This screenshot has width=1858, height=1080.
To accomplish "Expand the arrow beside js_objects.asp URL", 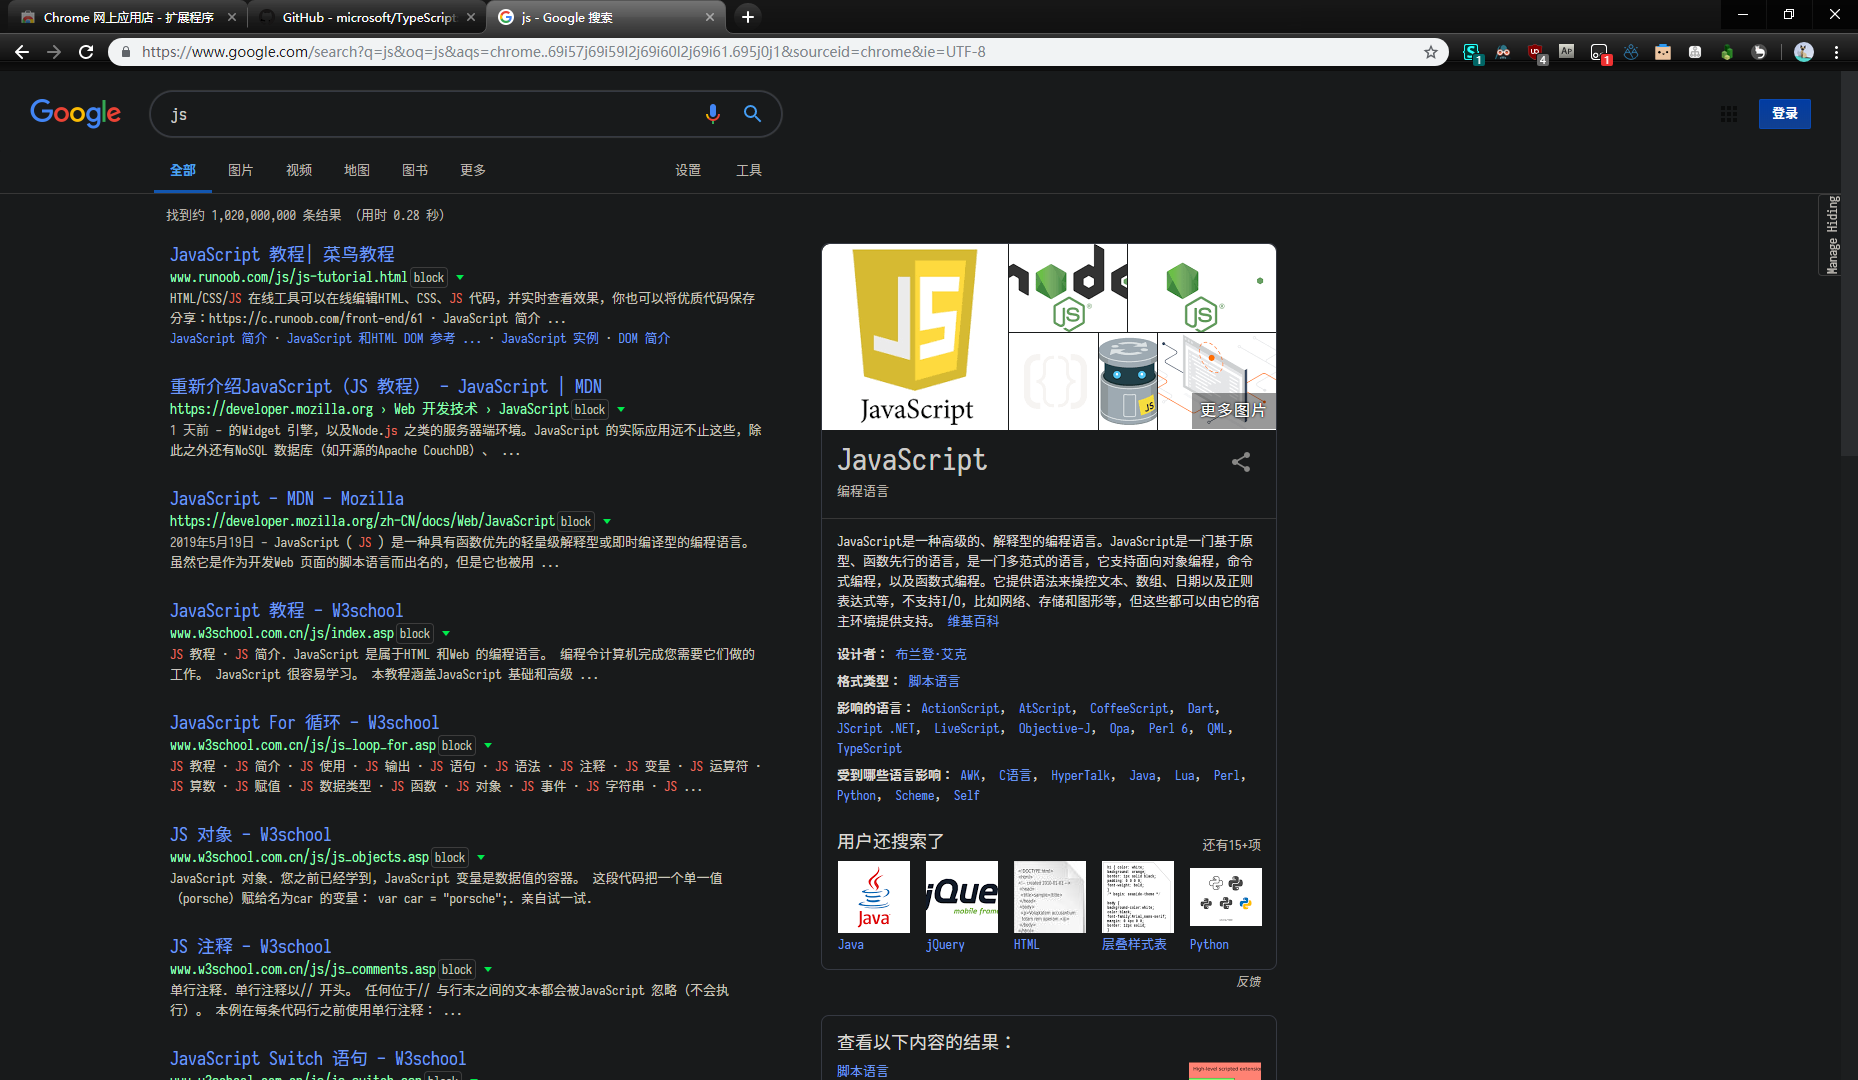I will [x=481, y=857].
